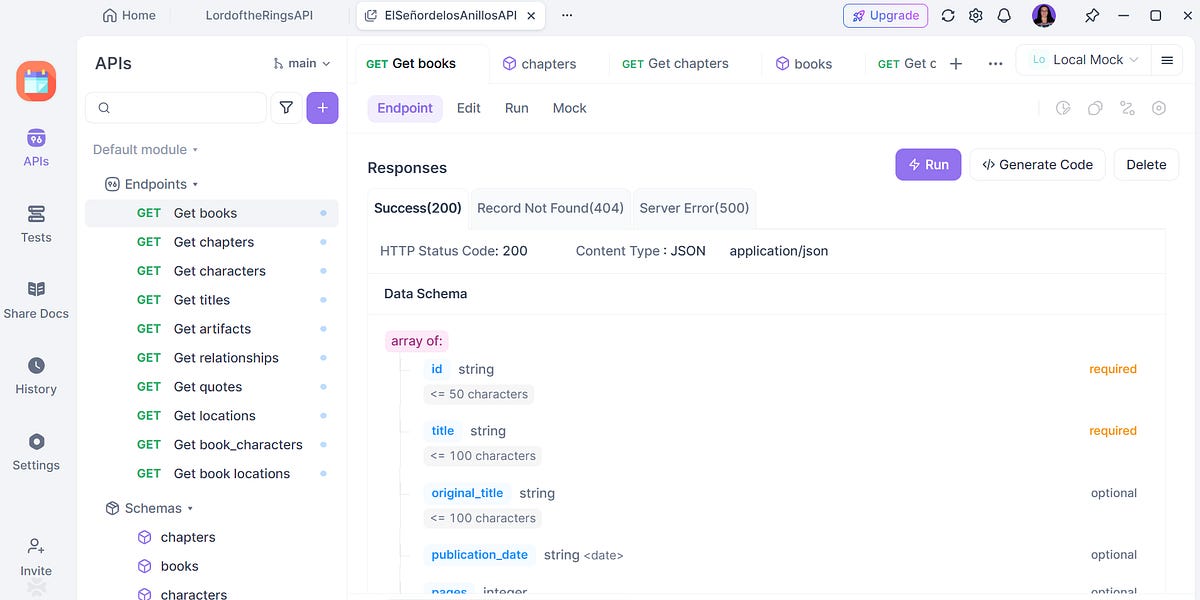Switch to the Run tab
The width and height of the screenshot is (1200, 600).
(517, 108)
